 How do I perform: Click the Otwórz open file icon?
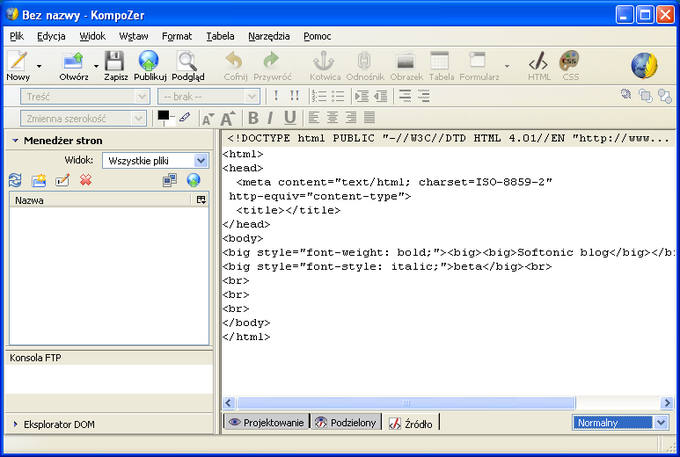click(x=73, y=61)
